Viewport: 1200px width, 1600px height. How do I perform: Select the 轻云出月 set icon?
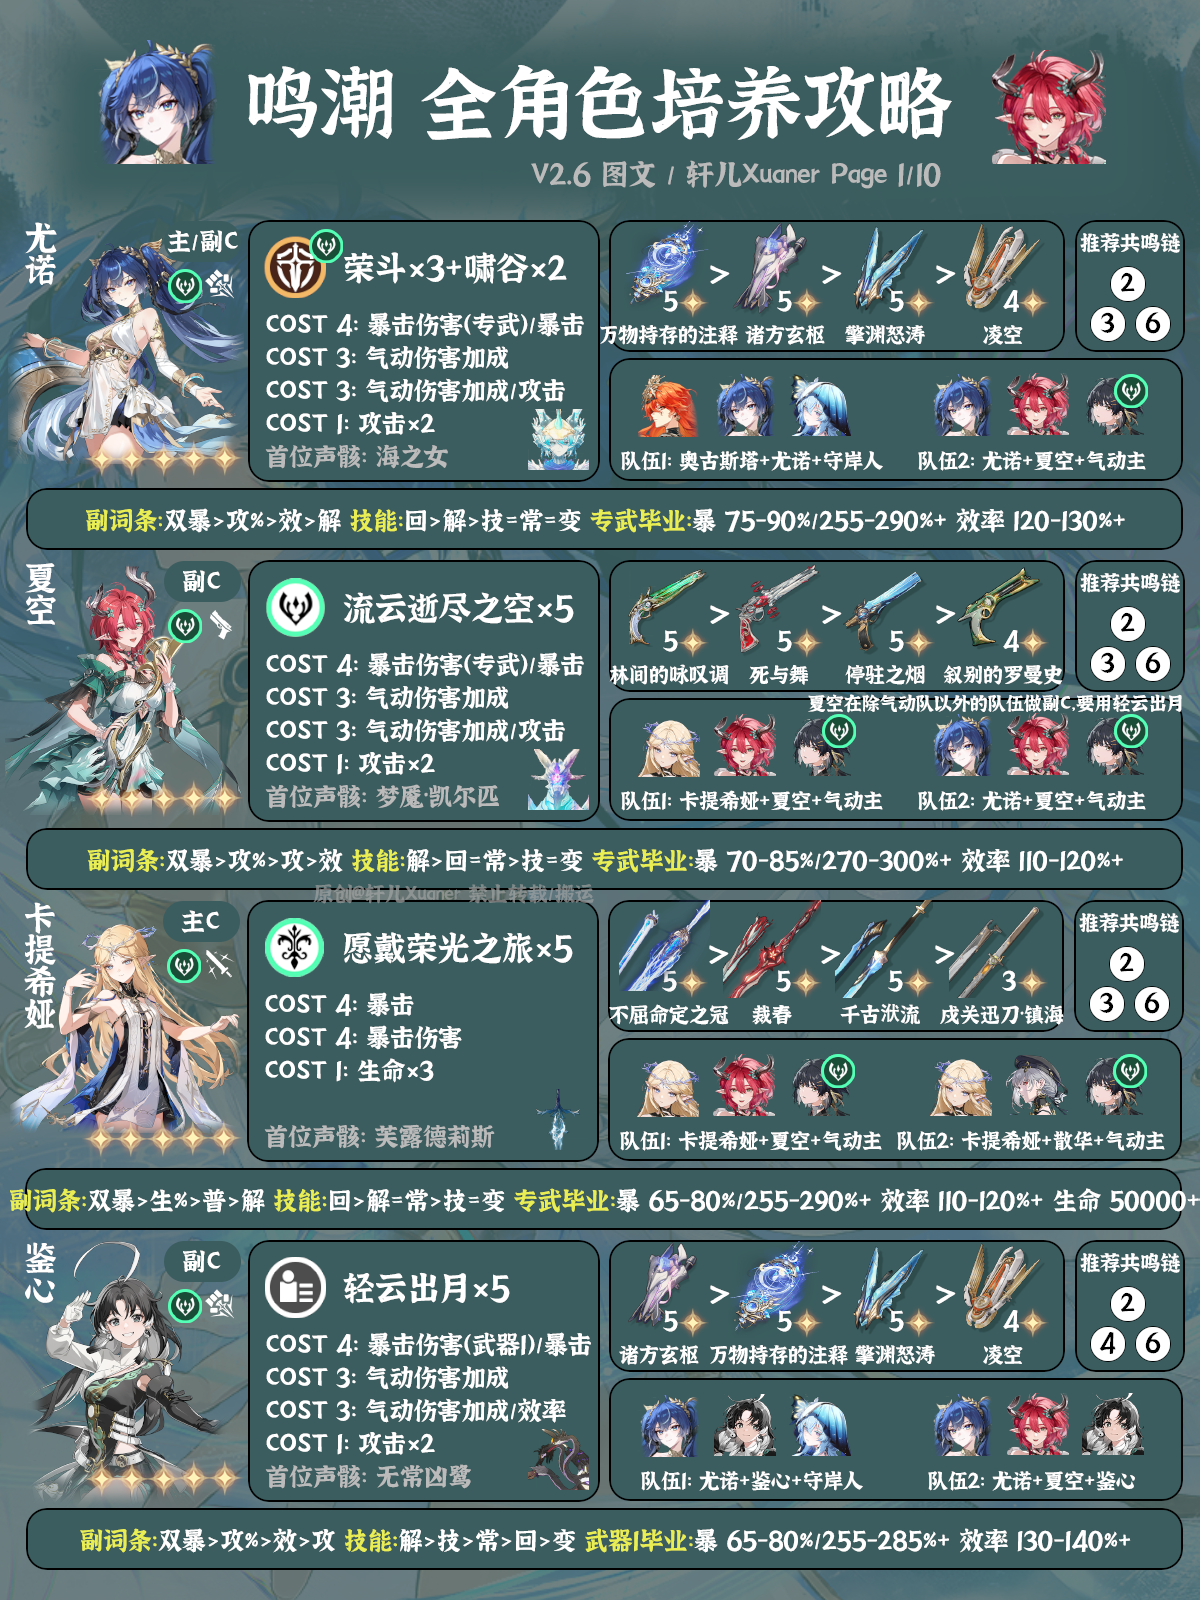[295, 1288]
